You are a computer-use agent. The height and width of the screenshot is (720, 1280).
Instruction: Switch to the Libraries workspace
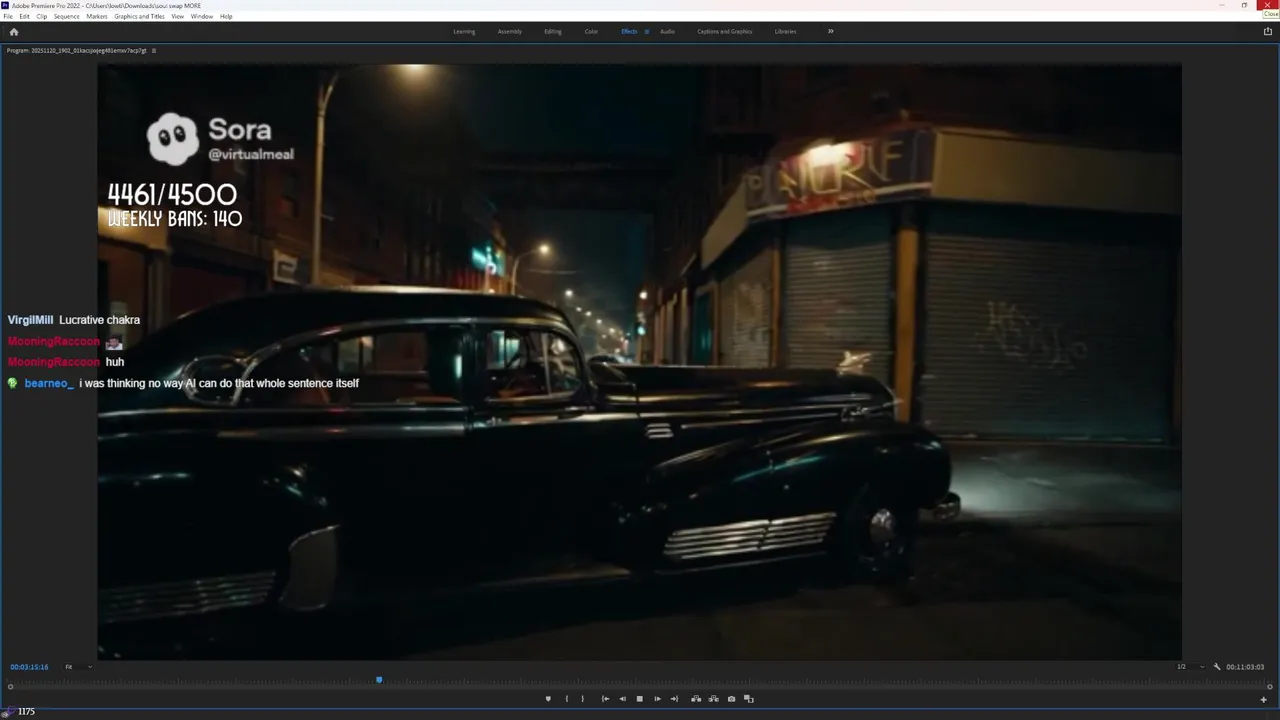coord(786,31)
